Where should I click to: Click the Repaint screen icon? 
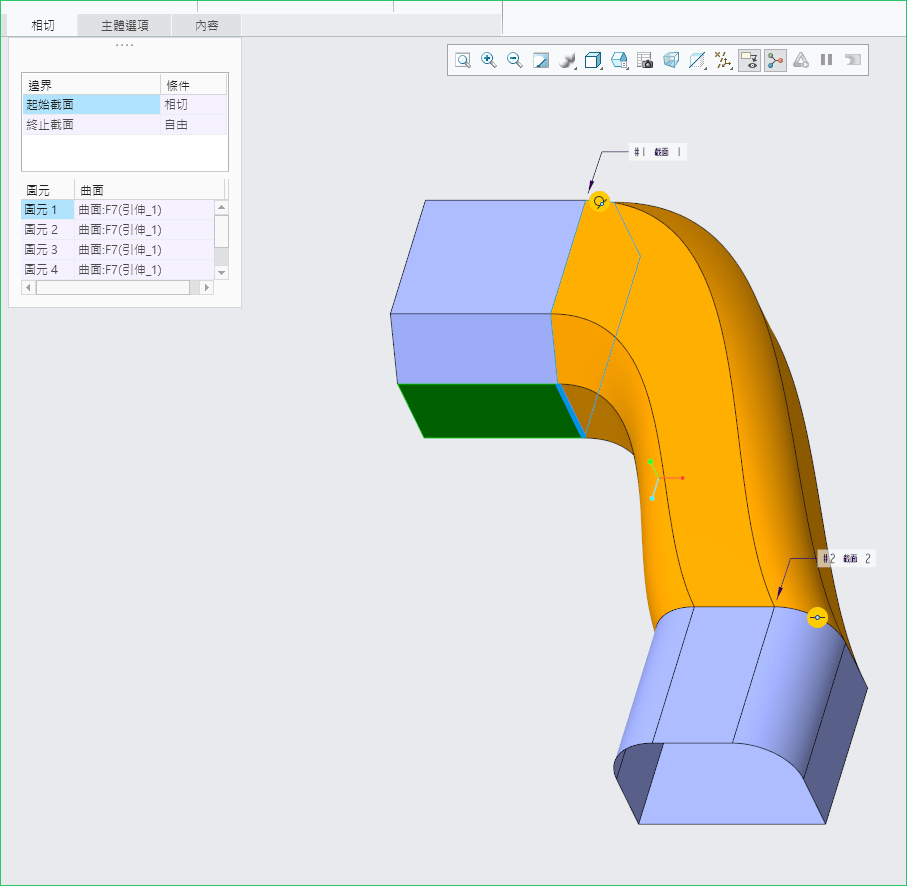pos(541,60)
